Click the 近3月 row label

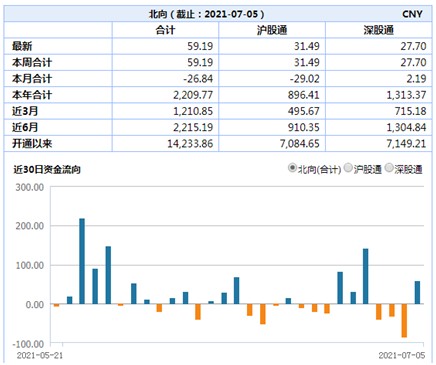point(25,111)
